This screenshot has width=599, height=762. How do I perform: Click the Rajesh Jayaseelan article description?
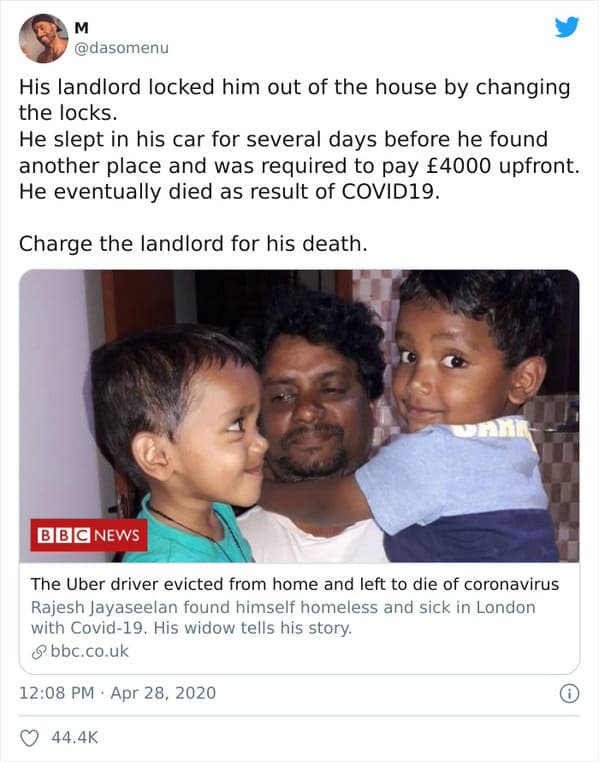(x=283, y=617)
